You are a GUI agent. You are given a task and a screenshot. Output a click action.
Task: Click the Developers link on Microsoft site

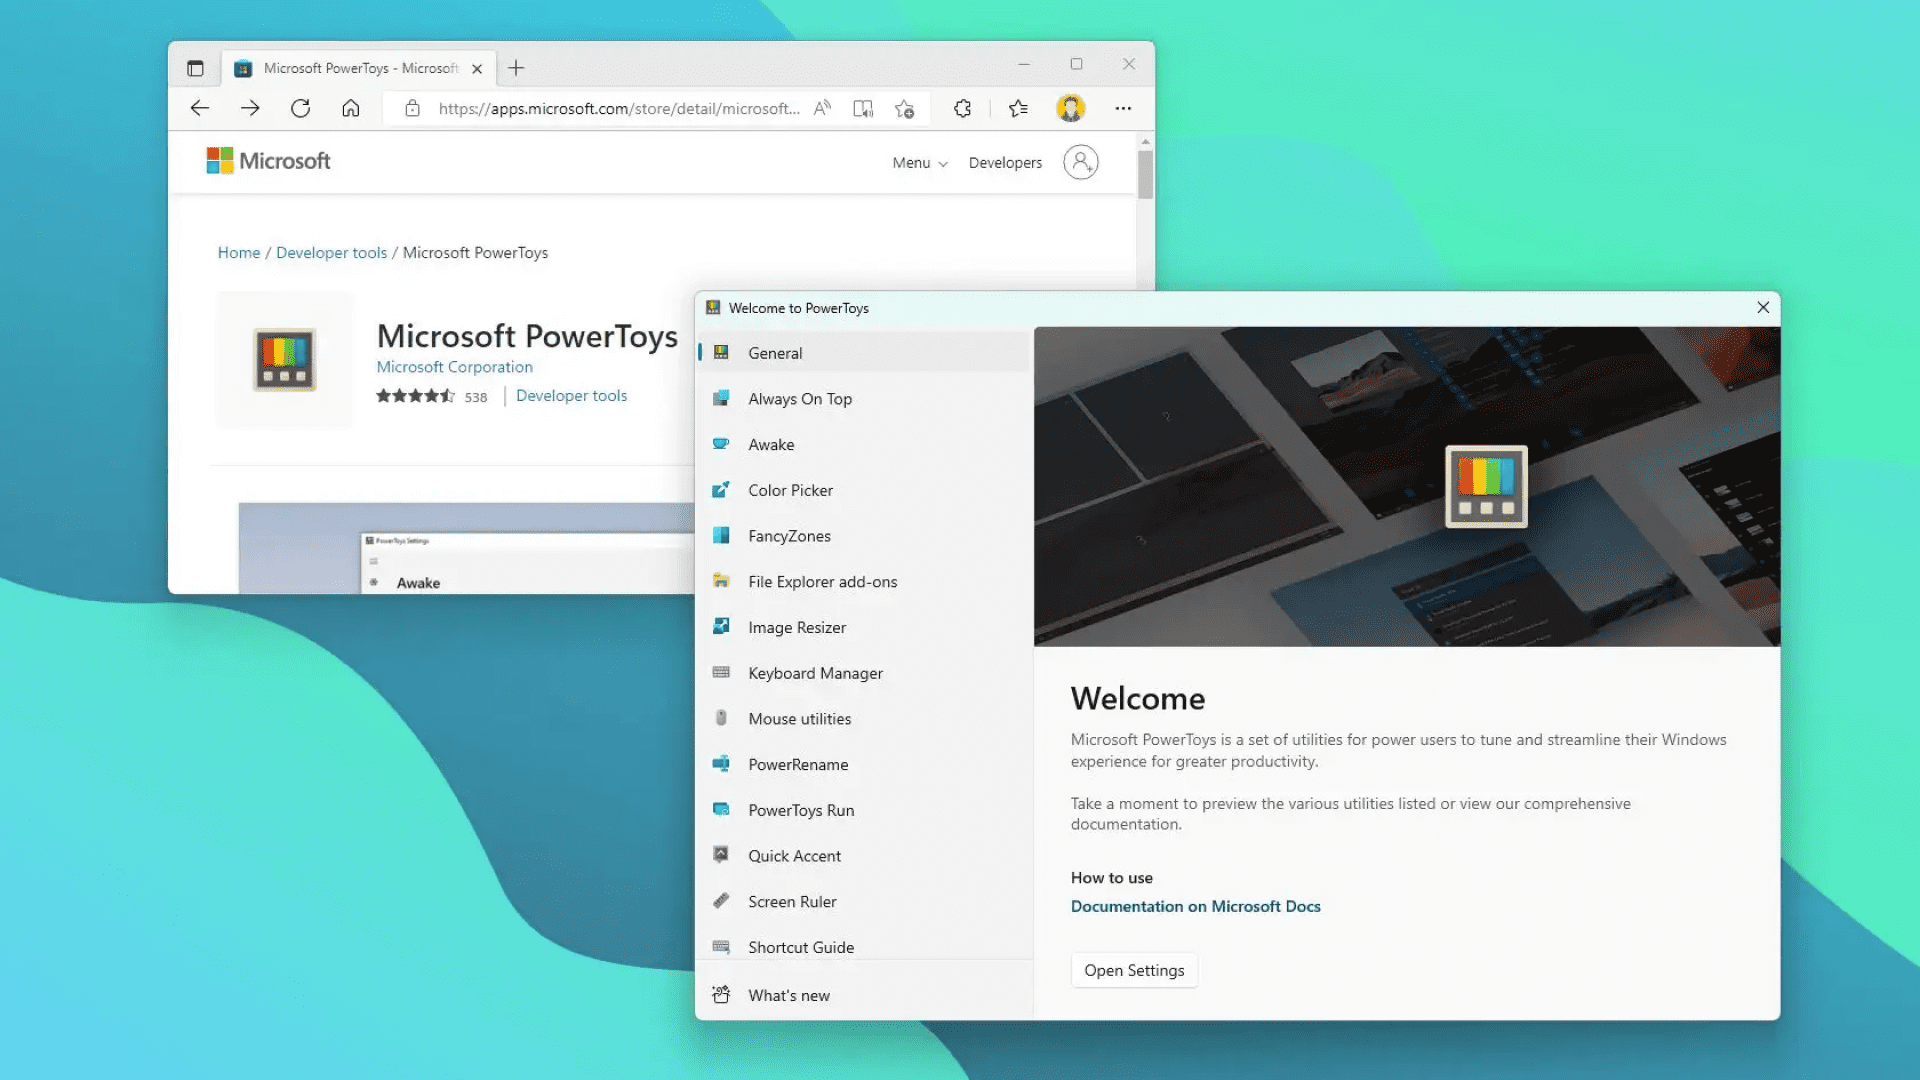tap(1005, 162)
